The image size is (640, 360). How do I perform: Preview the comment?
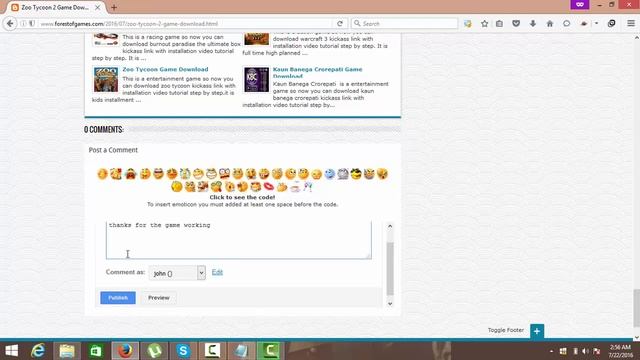pos(158,298)
